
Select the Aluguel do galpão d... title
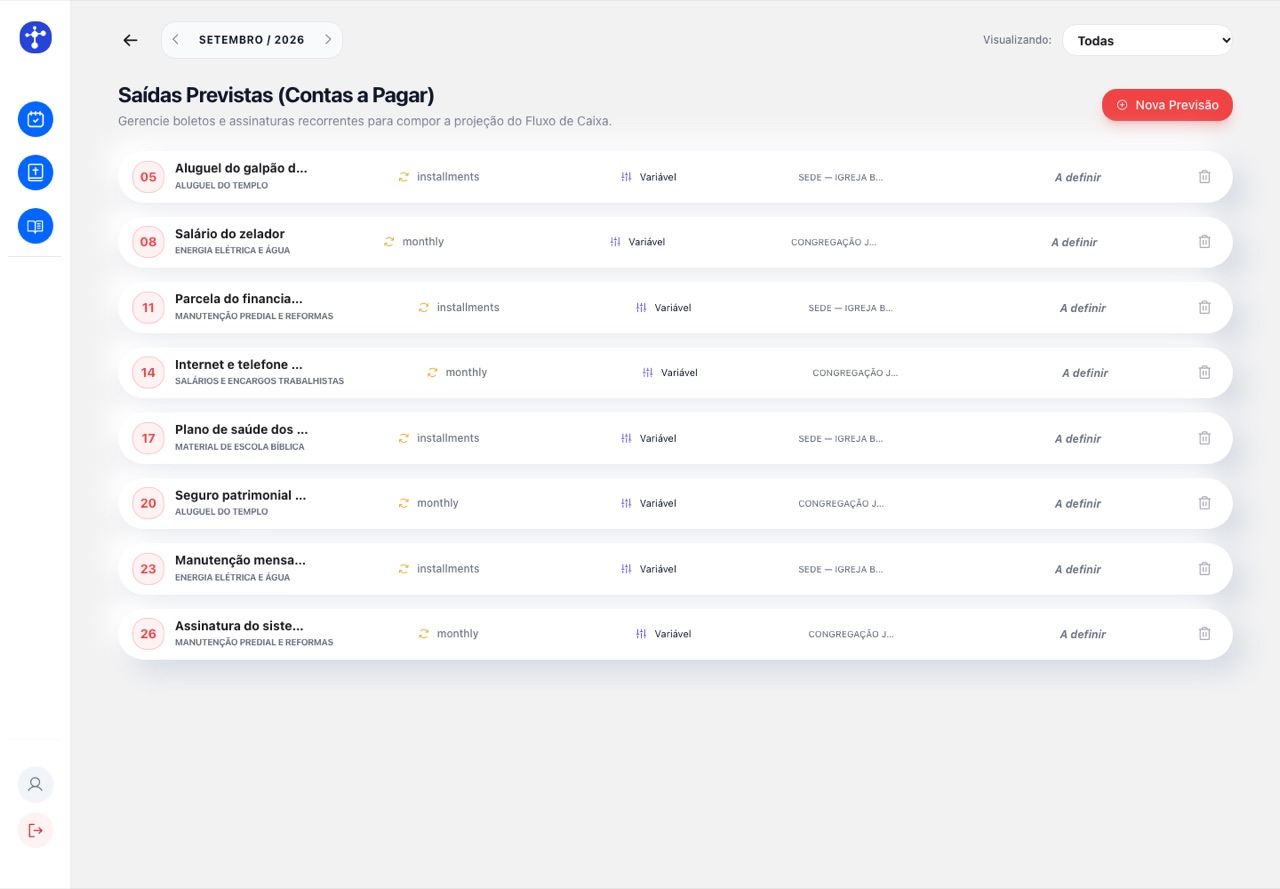(x=241, y=168)
